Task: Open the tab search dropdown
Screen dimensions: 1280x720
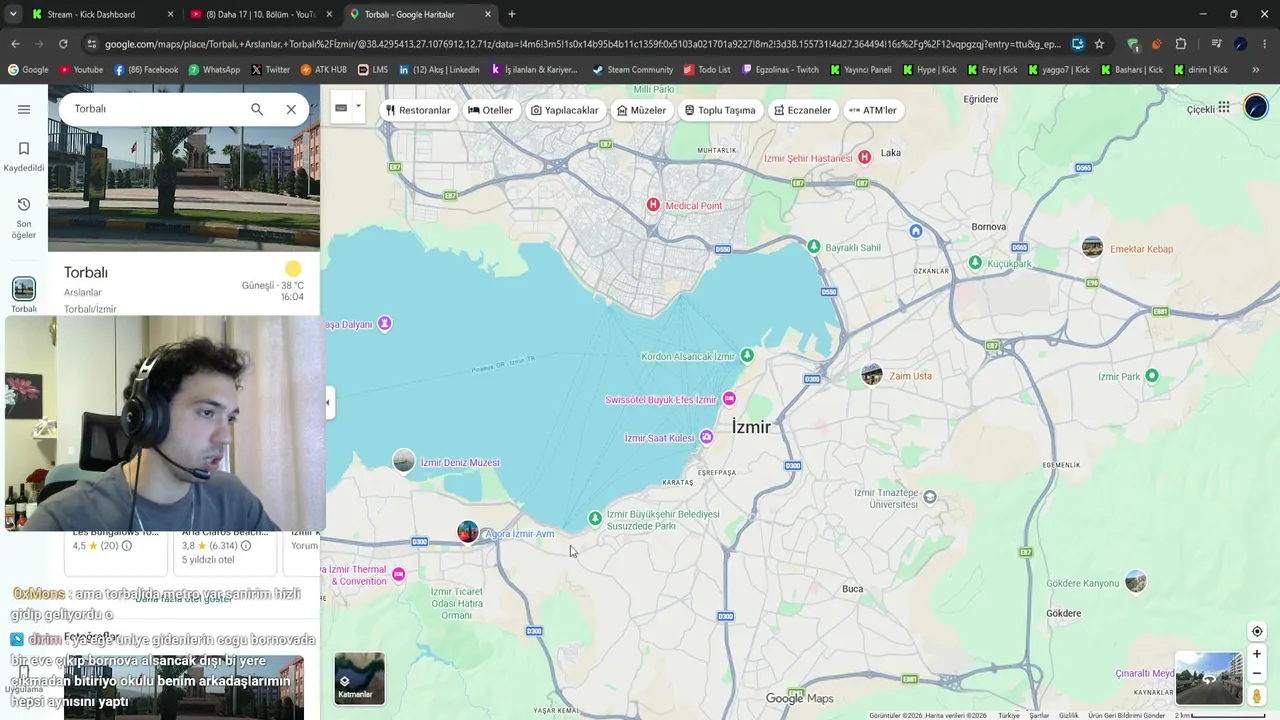Action: pos(13,14)
